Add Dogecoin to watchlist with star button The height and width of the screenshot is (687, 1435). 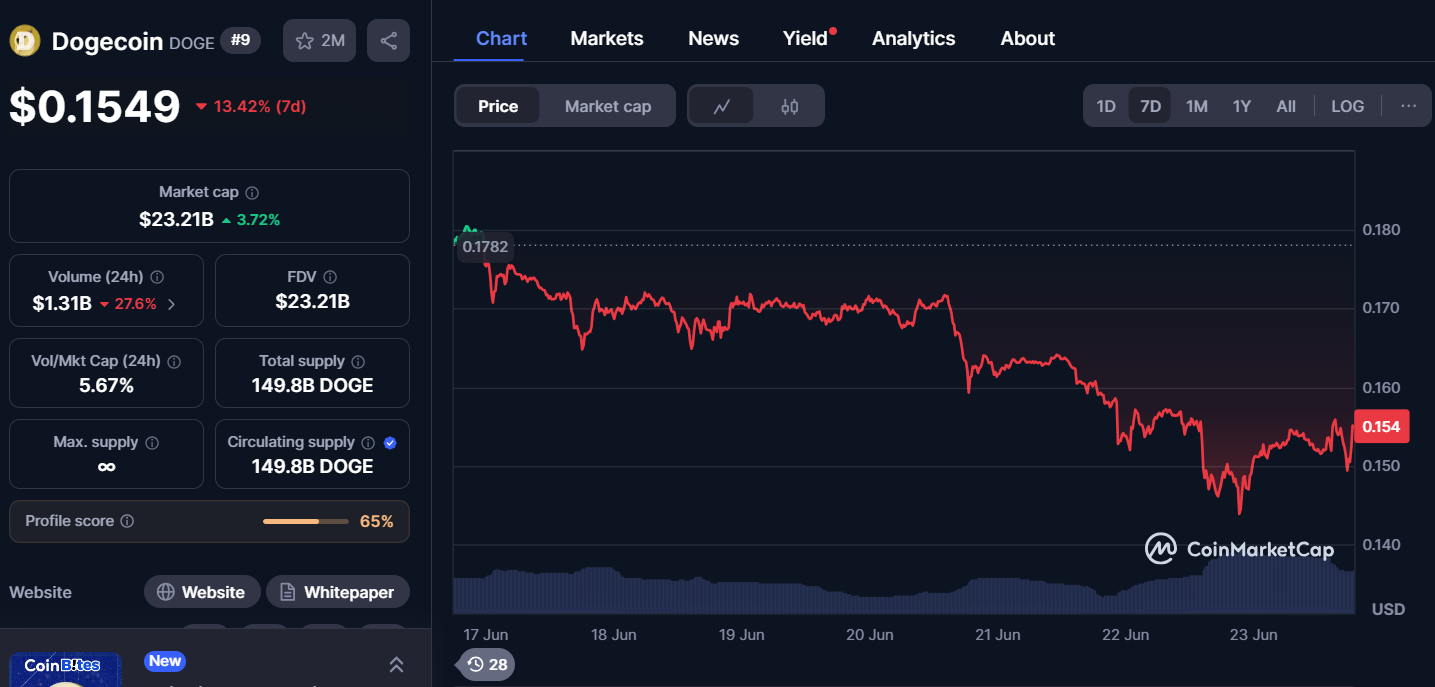pos(319,41)
